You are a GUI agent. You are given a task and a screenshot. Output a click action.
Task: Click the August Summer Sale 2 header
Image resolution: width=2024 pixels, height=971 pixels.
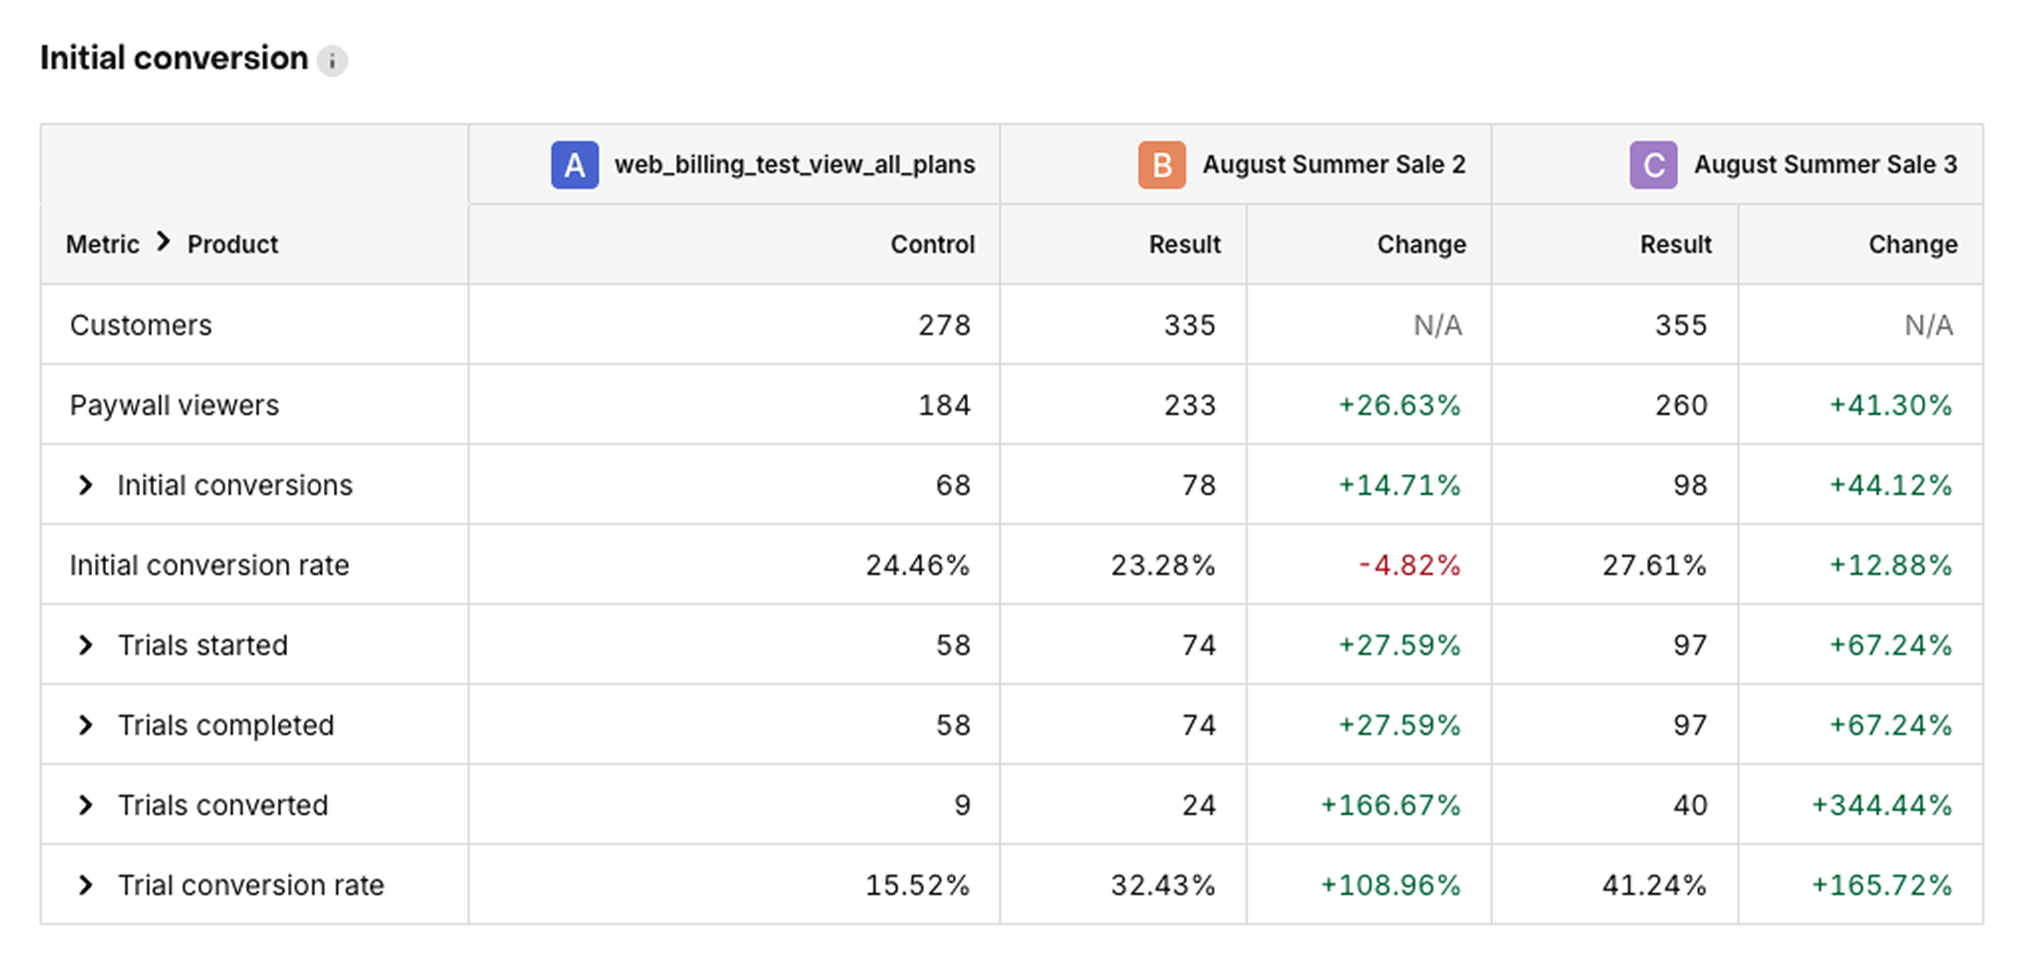1333,165
